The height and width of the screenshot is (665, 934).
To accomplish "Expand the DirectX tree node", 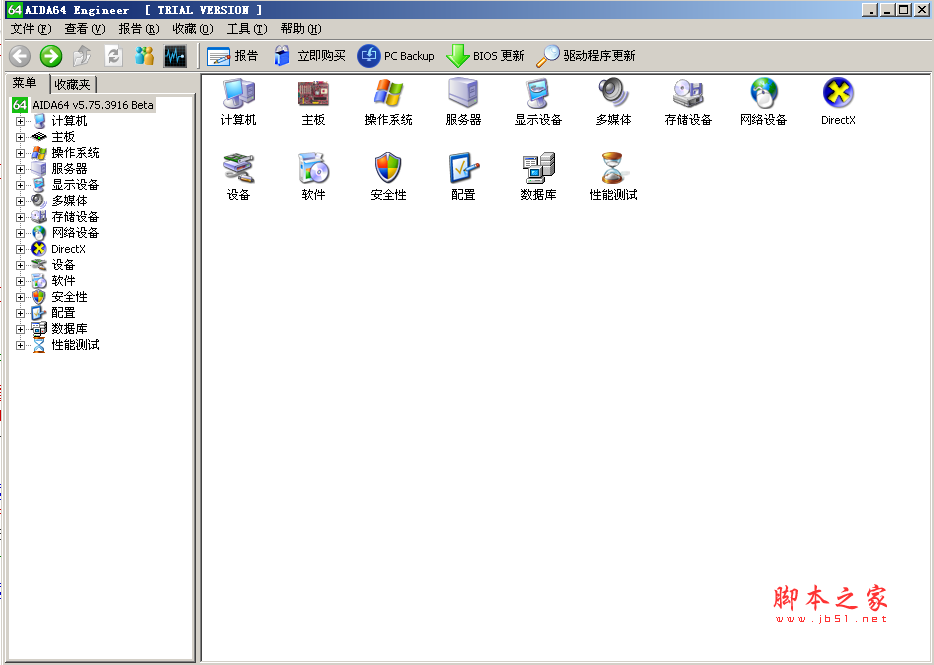I will tap(20, 249).
